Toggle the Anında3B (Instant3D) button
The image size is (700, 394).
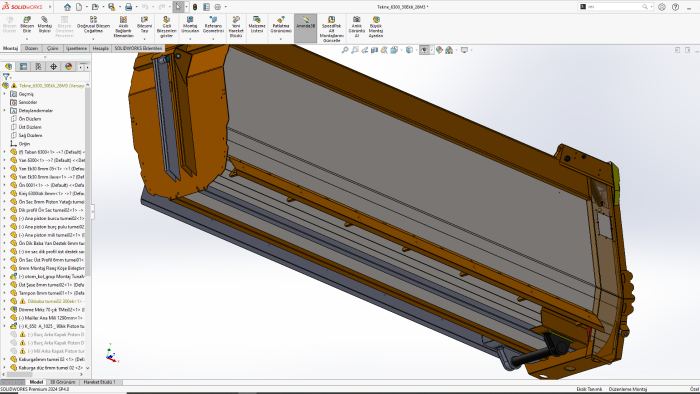pyautogui.click(x=305, y=28)
